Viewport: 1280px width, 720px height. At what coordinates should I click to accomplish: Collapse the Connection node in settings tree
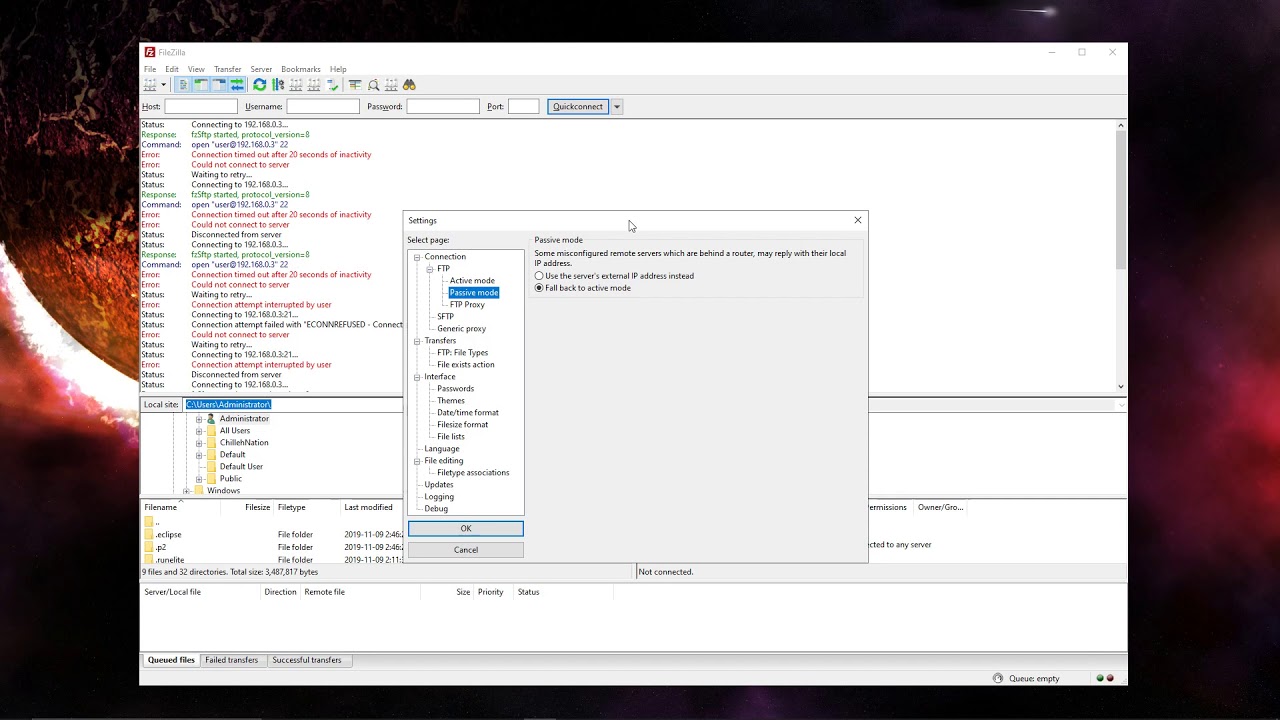point(417,257)
